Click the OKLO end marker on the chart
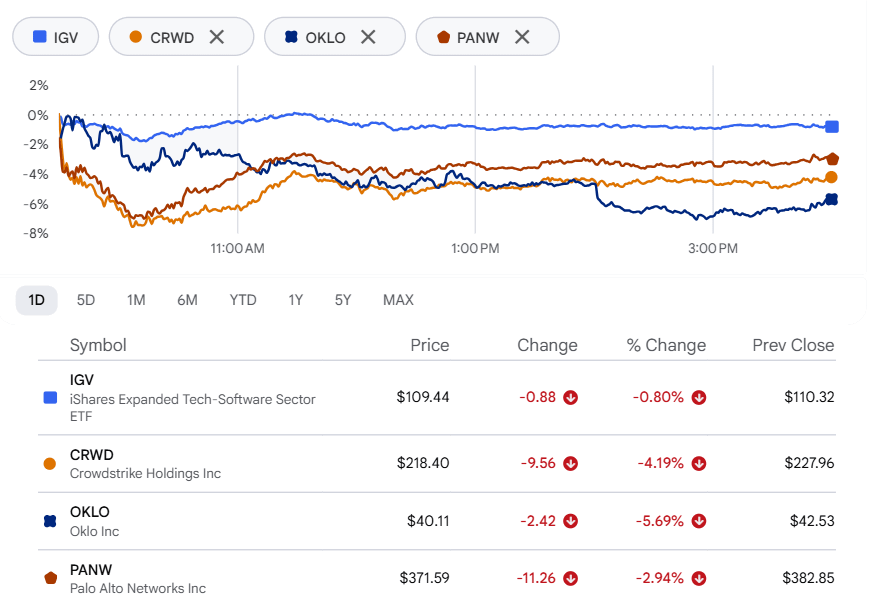 [831, 199]
